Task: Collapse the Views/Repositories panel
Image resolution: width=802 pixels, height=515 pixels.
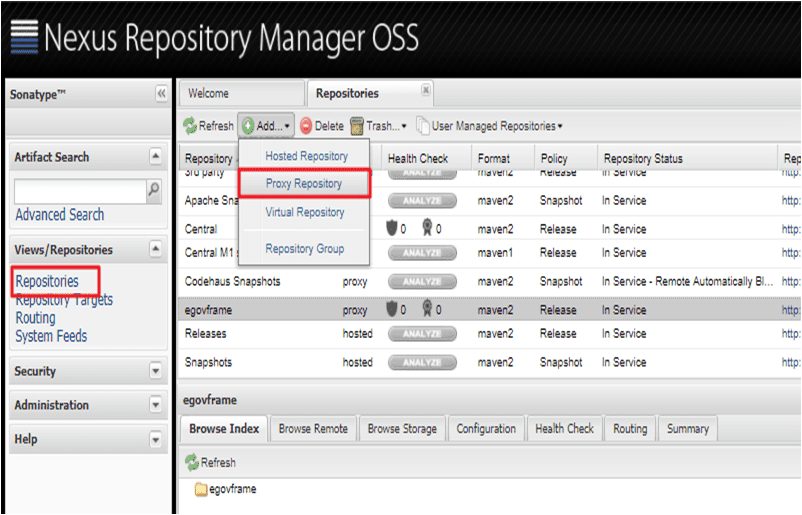Action: [156, 249]
